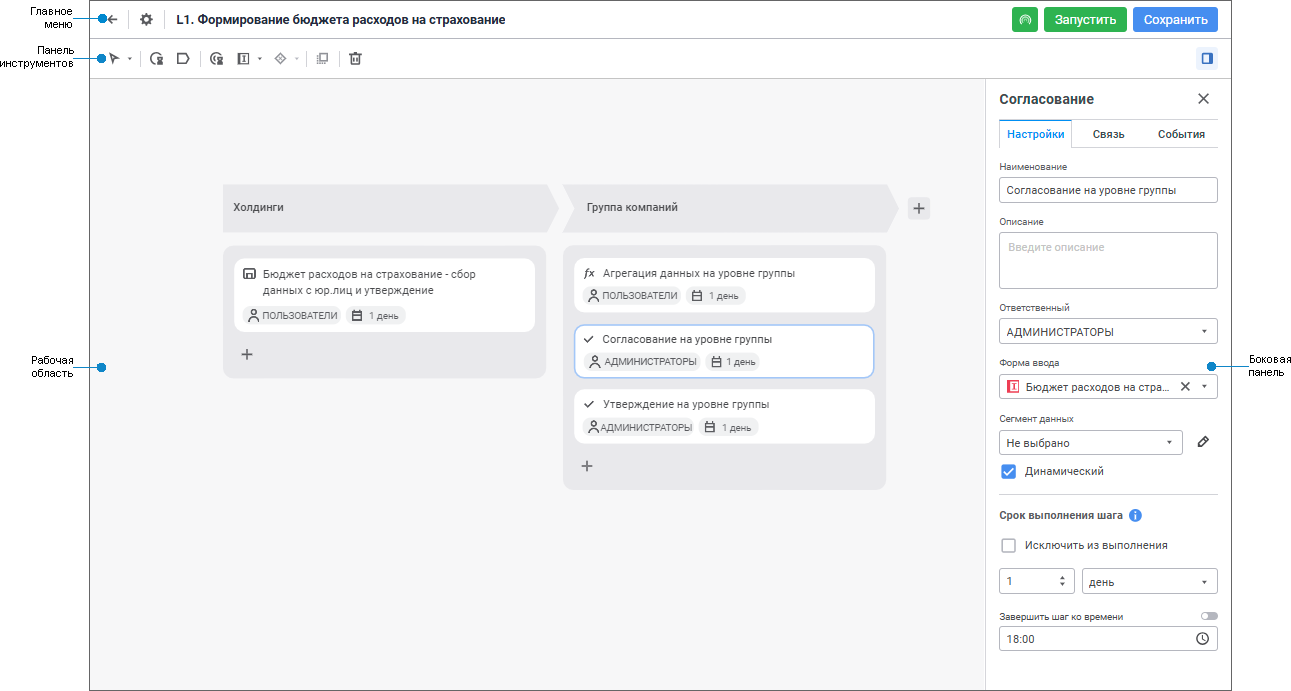
Task: Uncheck the Динамический checkbox
Action: [1009, 472]
